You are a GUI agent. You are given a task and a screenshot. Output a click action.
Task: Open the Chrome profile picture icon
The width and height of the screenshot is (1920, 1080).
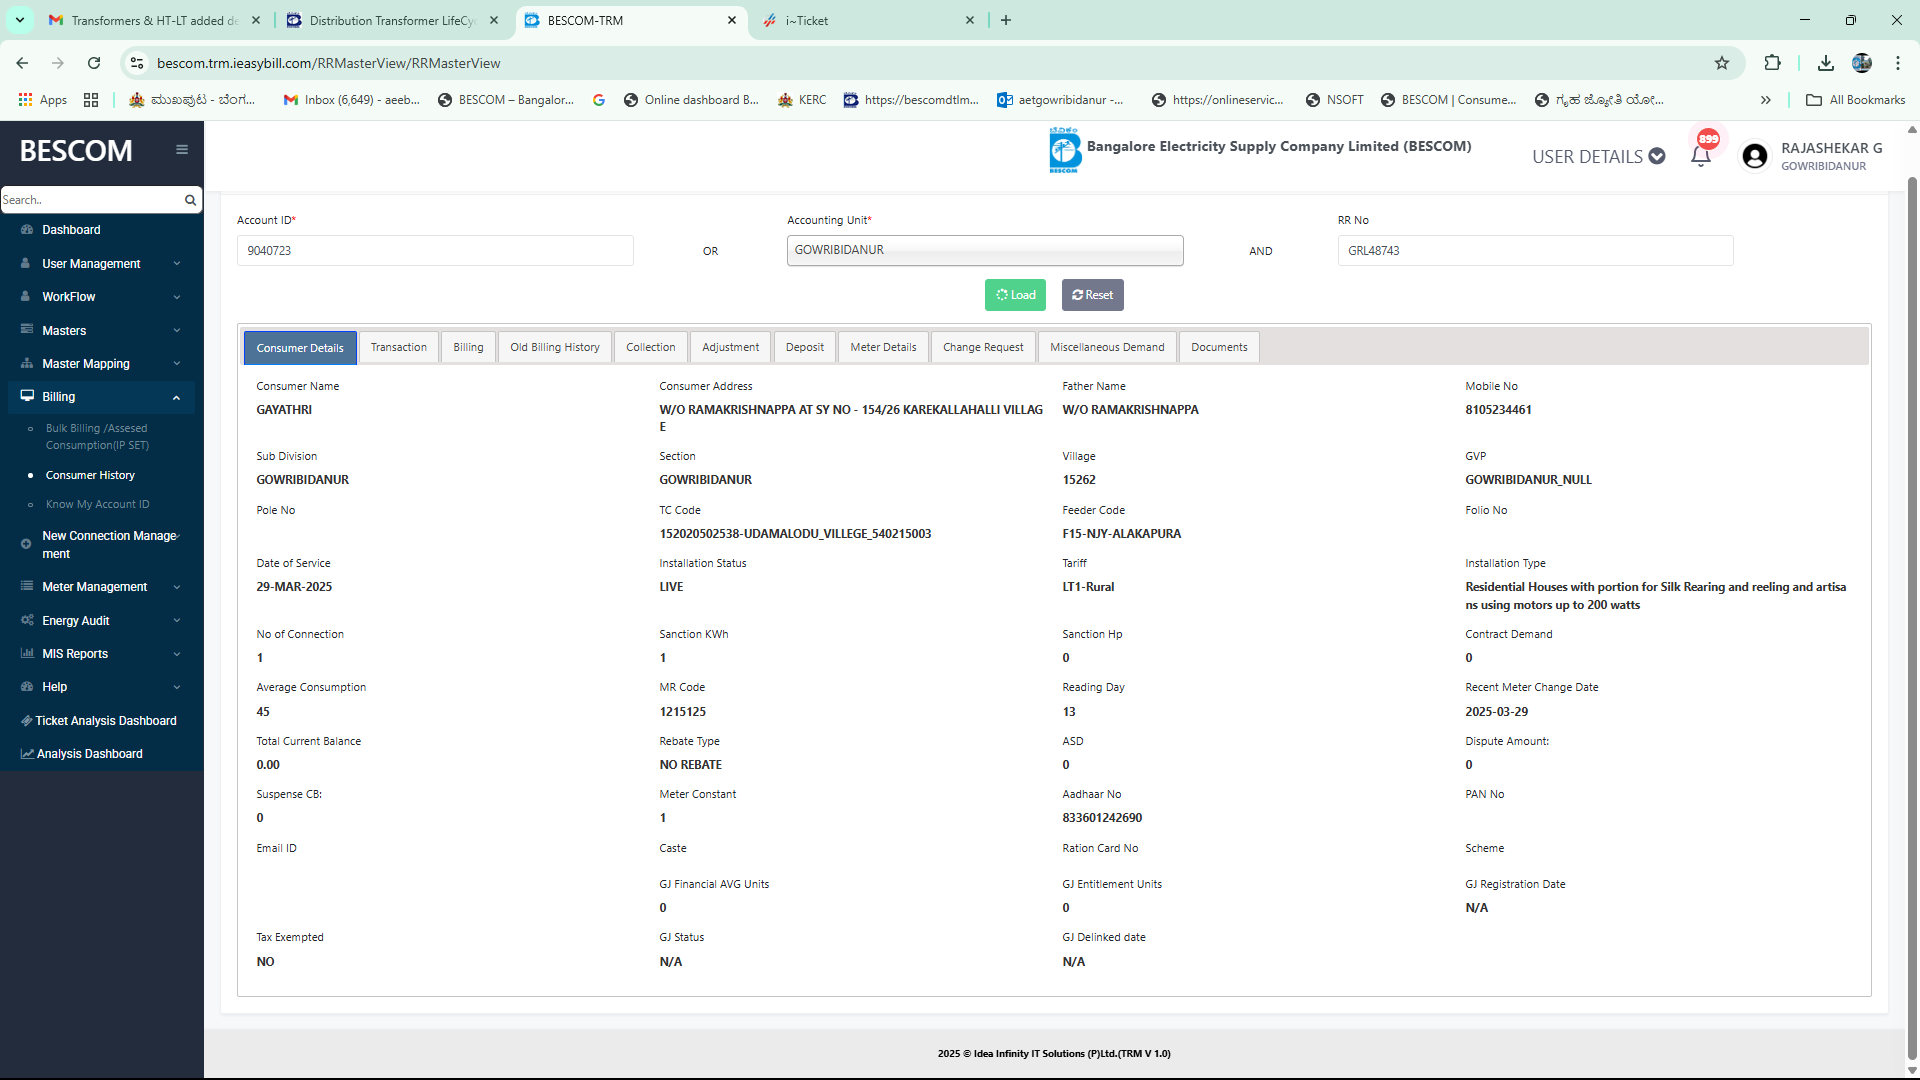pyautogui.click(x=1862, y=63)
